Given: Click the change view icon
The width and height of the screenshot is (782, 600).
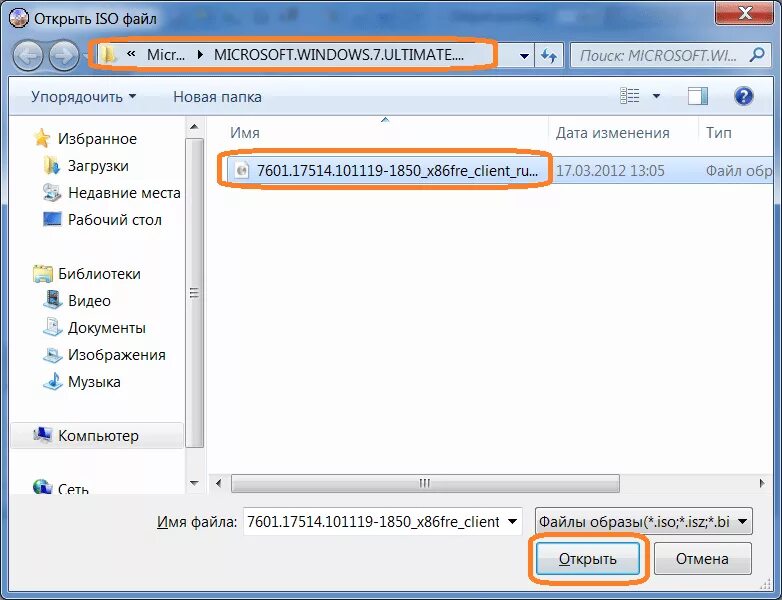Looking at the screenshot, I should [x=629, y=95].
